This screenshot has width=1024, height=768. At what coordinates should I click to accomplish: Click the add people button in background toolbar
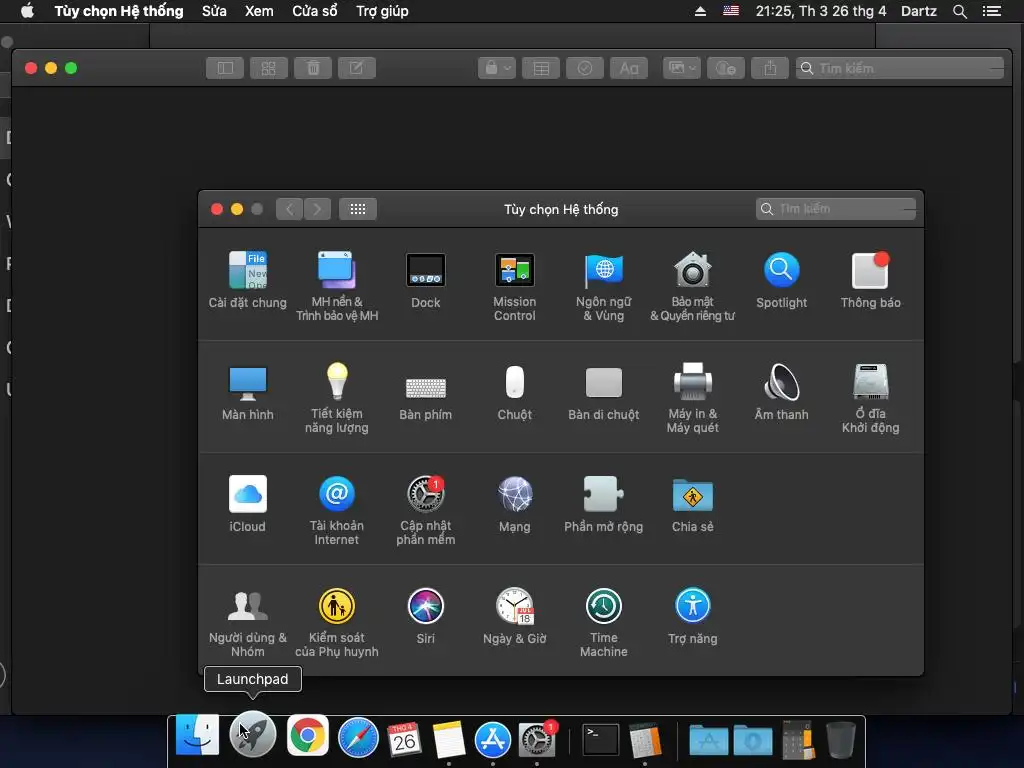pyautogui.click(x=726, y=68)
